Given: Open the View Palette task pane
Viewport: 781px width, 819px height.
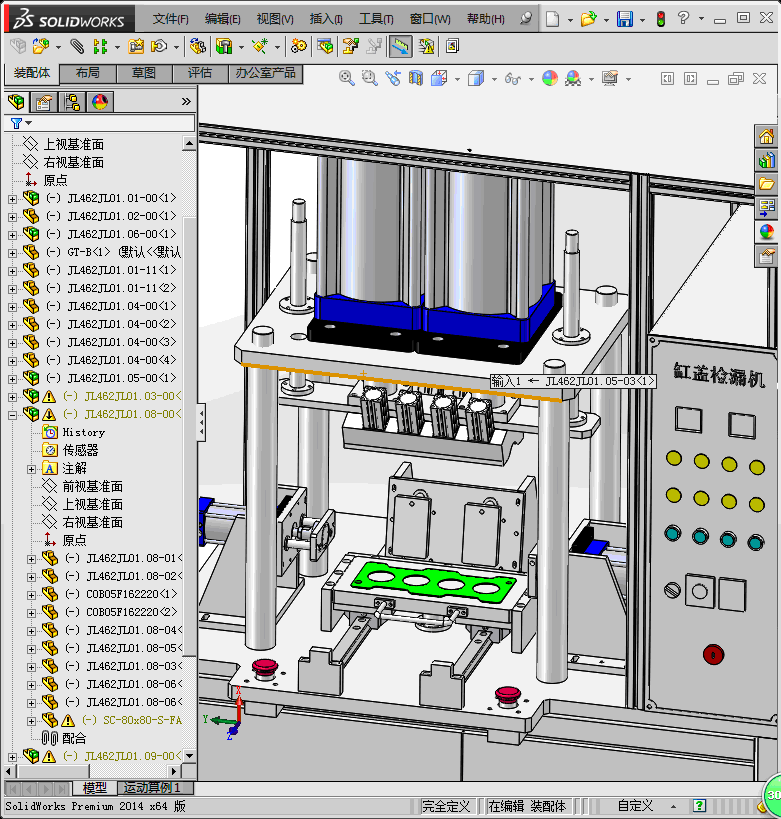Looking at the screenshot, I should pyautogui.click(x=766, y=207).
